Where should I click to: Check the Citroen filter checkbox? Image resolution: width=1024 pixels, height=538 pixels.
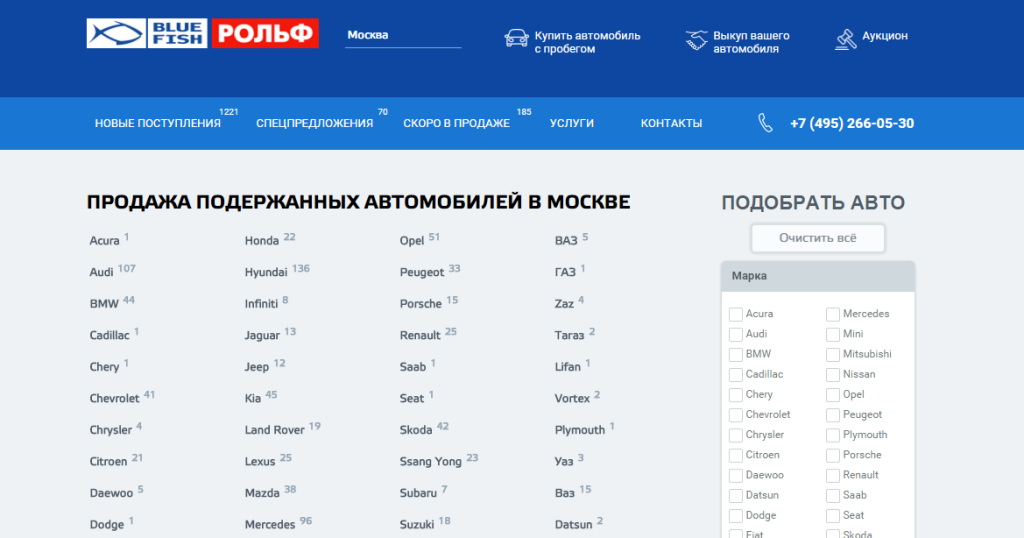pyautogui.click(x=735, y=456)
